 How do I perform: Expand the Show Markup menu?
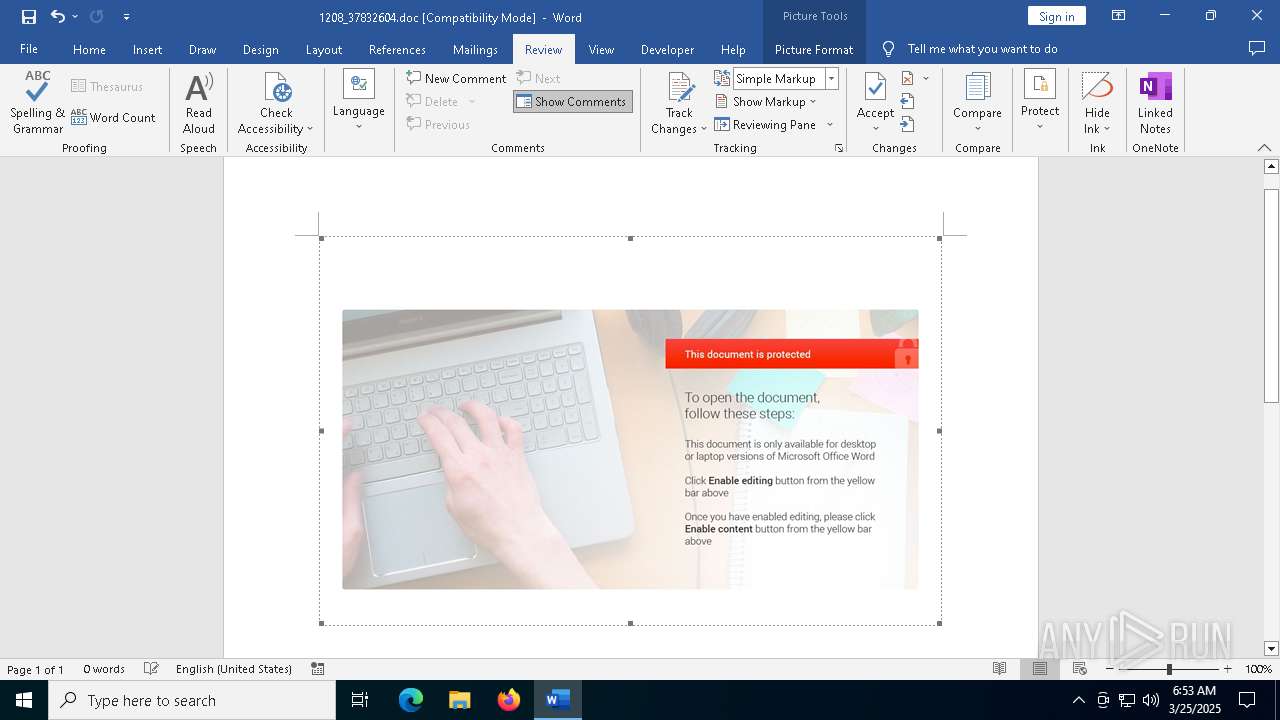[766, 101]
